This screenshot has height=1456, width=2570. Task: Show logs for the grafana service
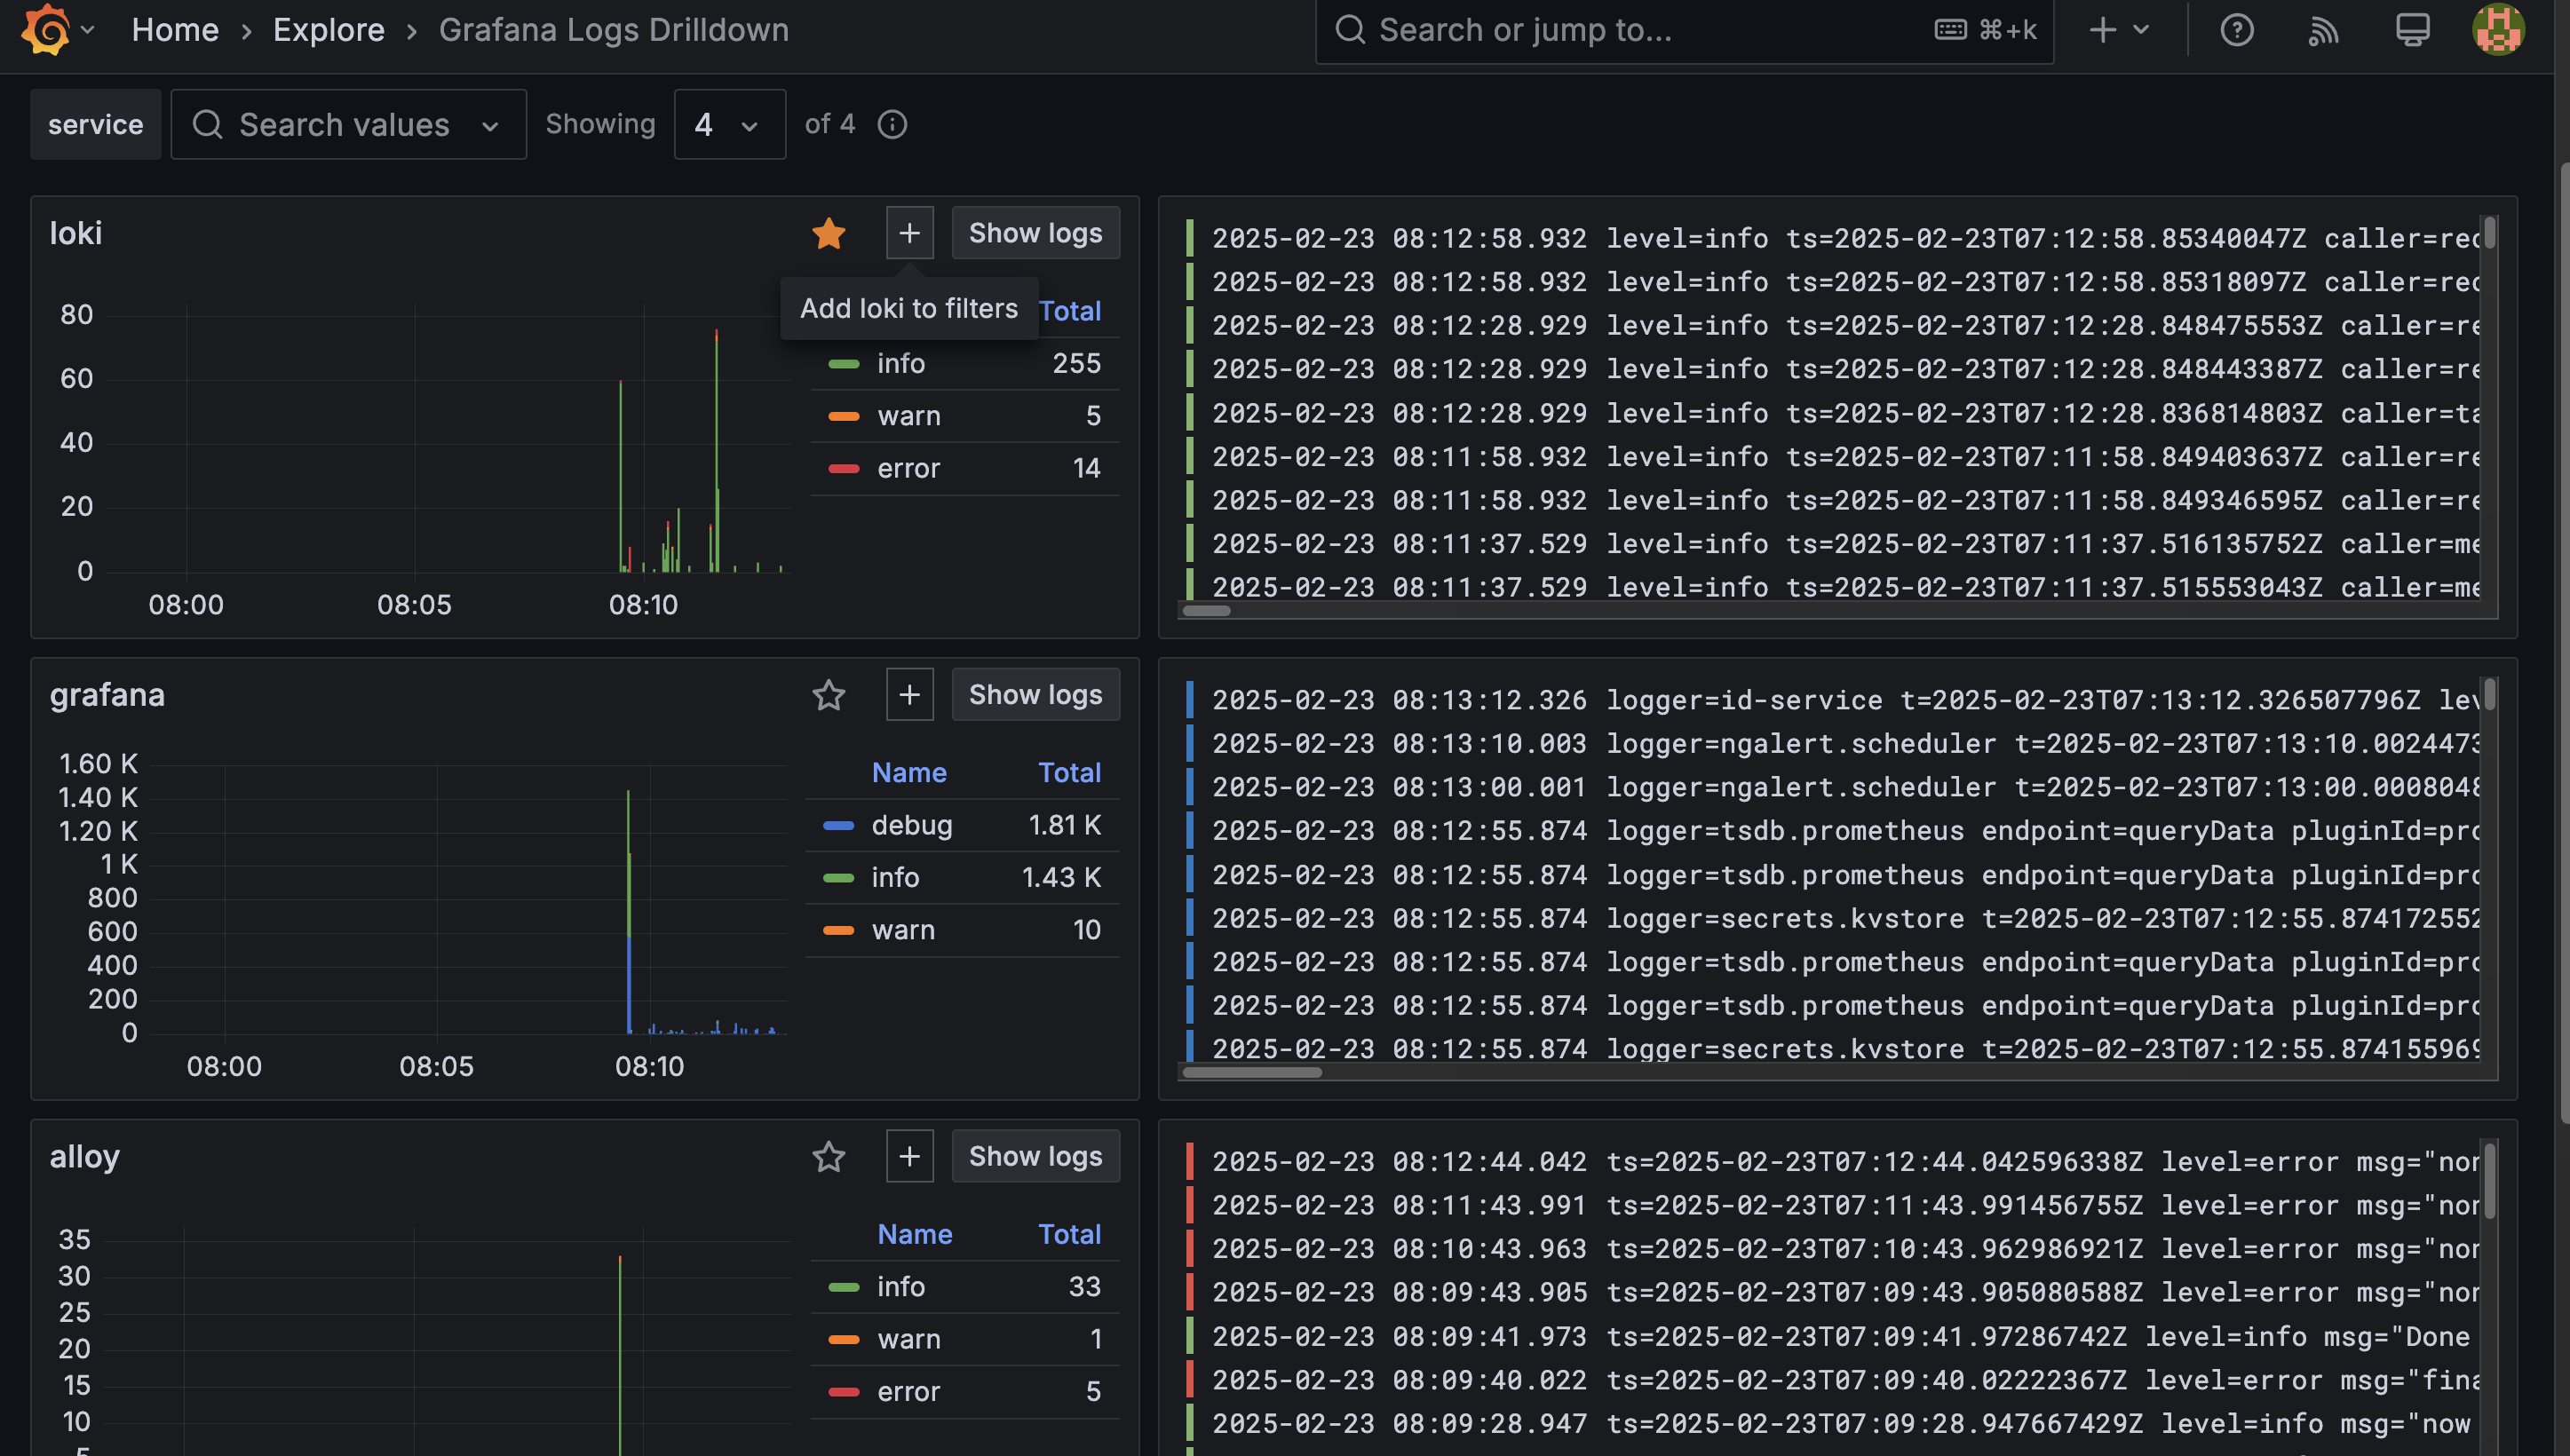1035,694
